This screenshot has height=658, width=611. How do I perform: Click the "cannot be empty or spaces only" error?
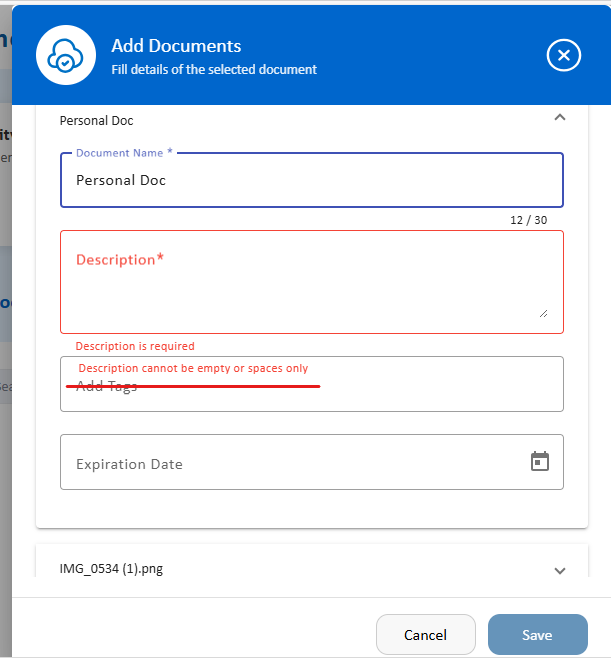click(x=193, y=368)
